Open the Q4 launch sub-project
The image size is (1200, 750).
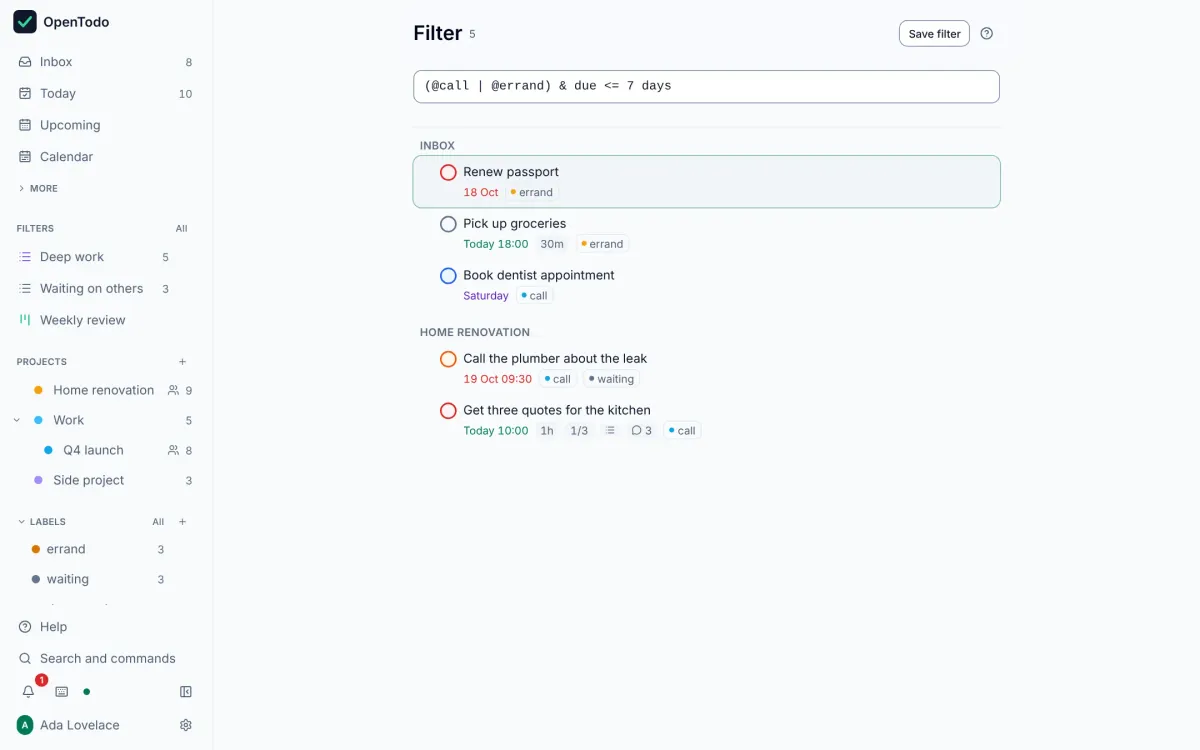click(x=93, y=450)
